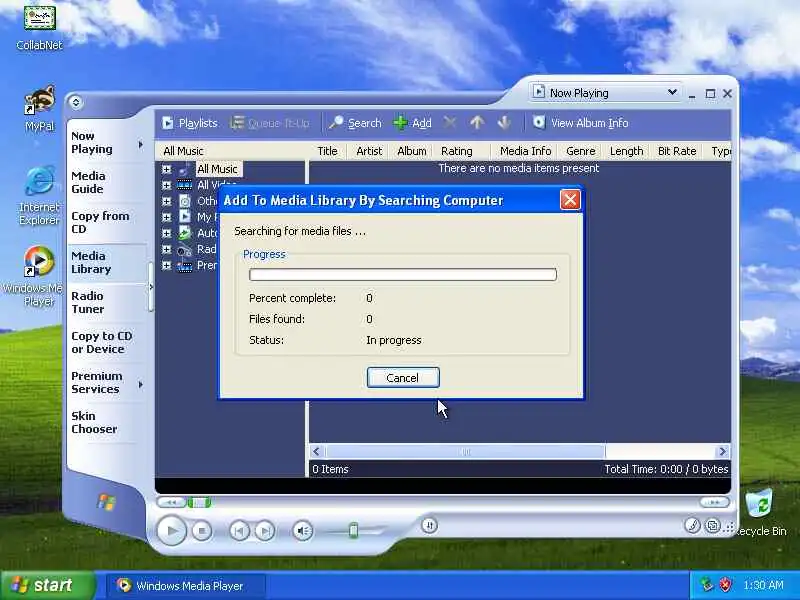The height and width of the screenshot is (600, 800).
Task: Sort by the Title column header
Action: [327, 151]
